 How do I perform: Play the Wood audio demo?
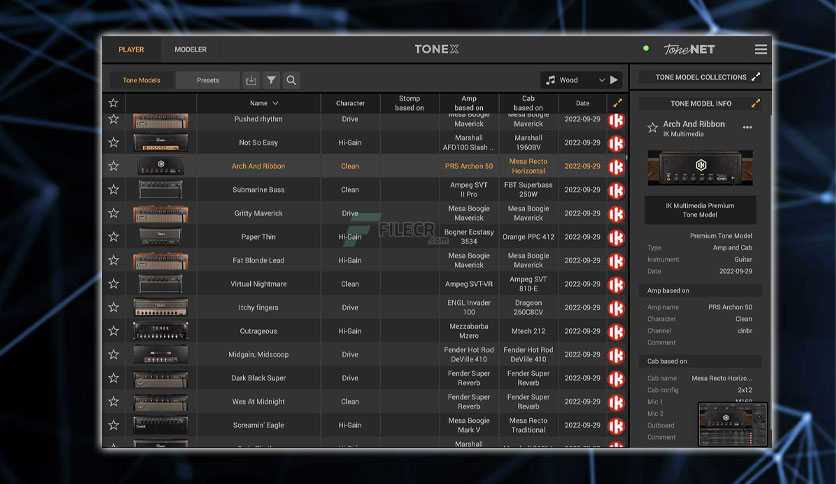[x=614, y=80]
